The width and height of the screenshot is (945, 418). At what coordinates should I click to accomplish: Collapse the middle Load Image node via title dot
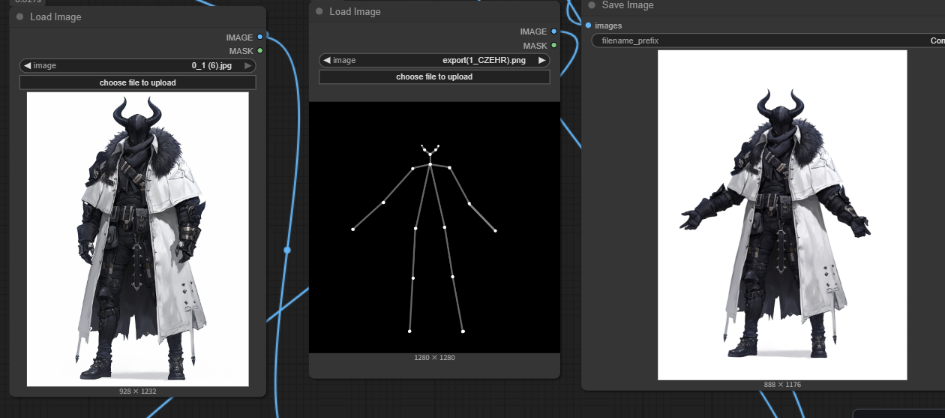point(319,12)
